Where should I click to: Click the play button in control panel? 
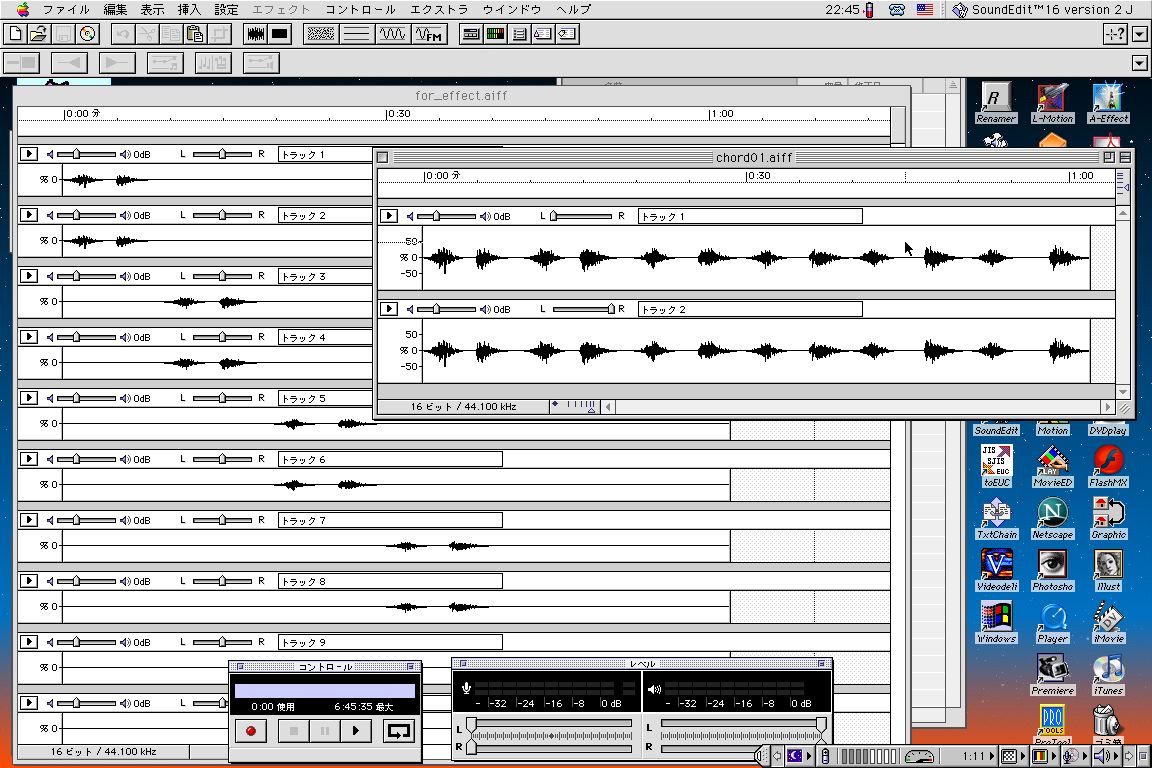pos(356,731)
